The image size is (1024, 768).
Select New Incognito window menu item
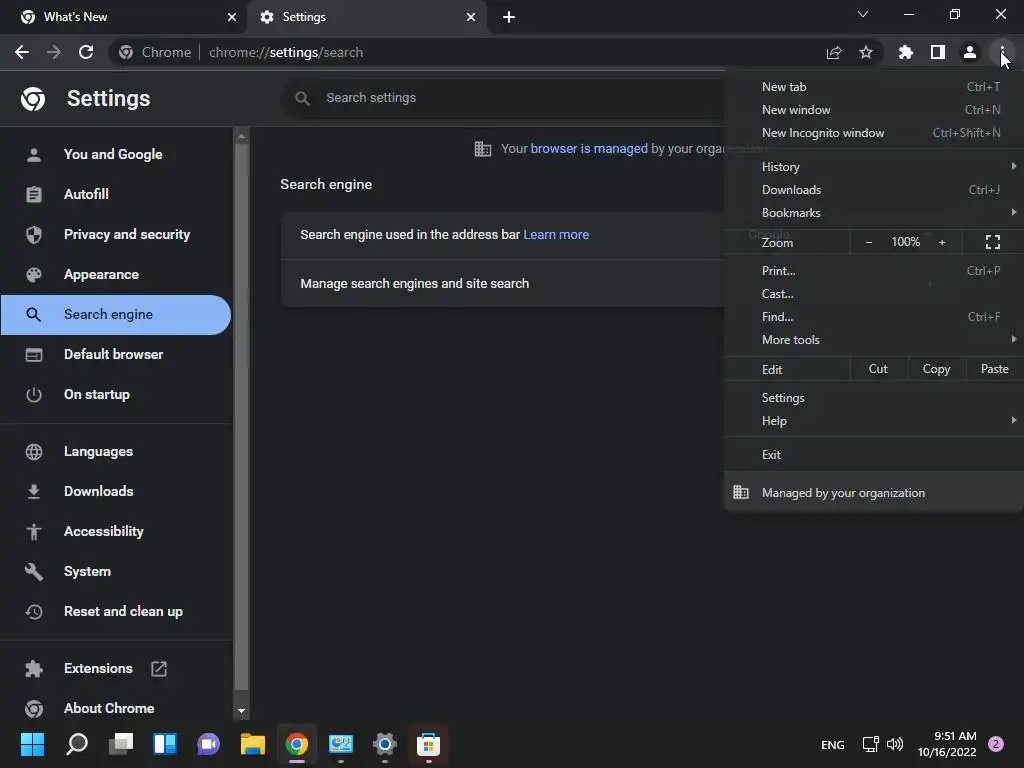[x=874, y=133]
